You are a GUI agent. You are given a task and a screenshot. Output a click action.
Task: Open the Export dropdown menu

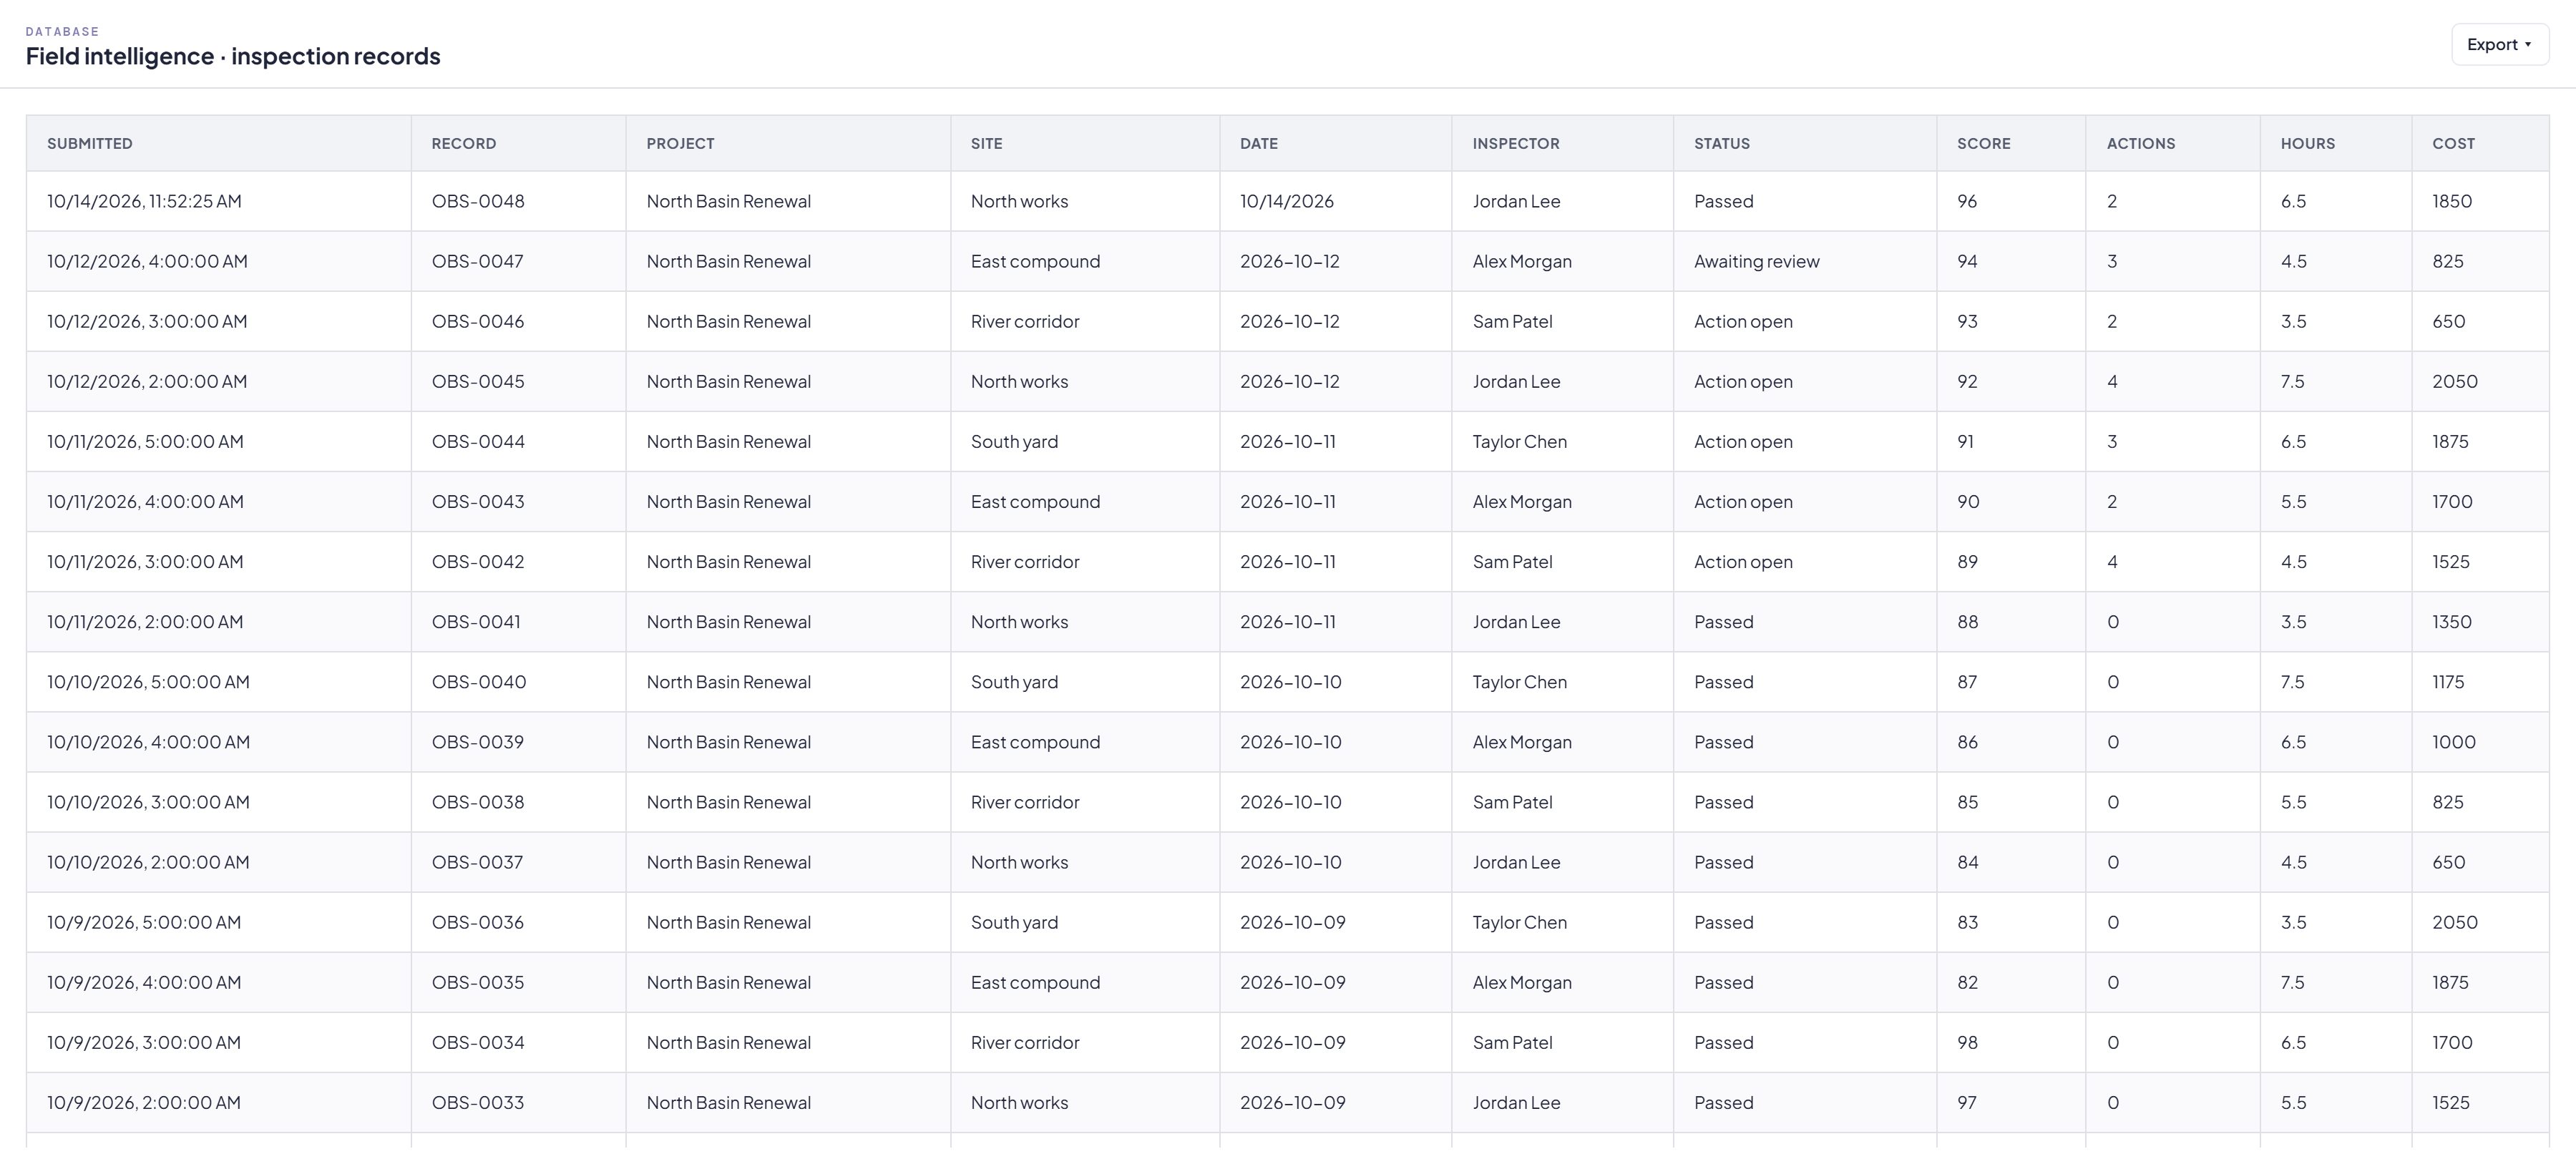coord(2499,44)
